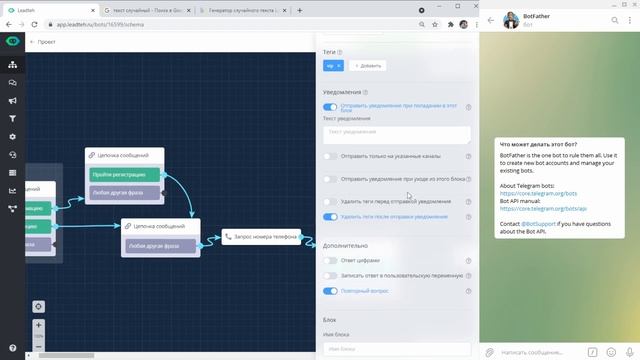The width and height of the screenshot is (640, 360).
Task: Click the Добавить tag button
Action: click(x=368, y=66)
